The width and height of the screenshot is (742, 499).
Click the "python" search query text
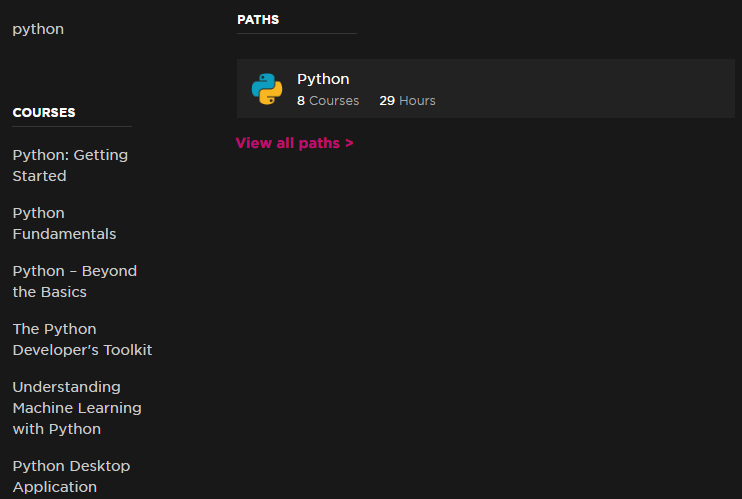[38, 29]
